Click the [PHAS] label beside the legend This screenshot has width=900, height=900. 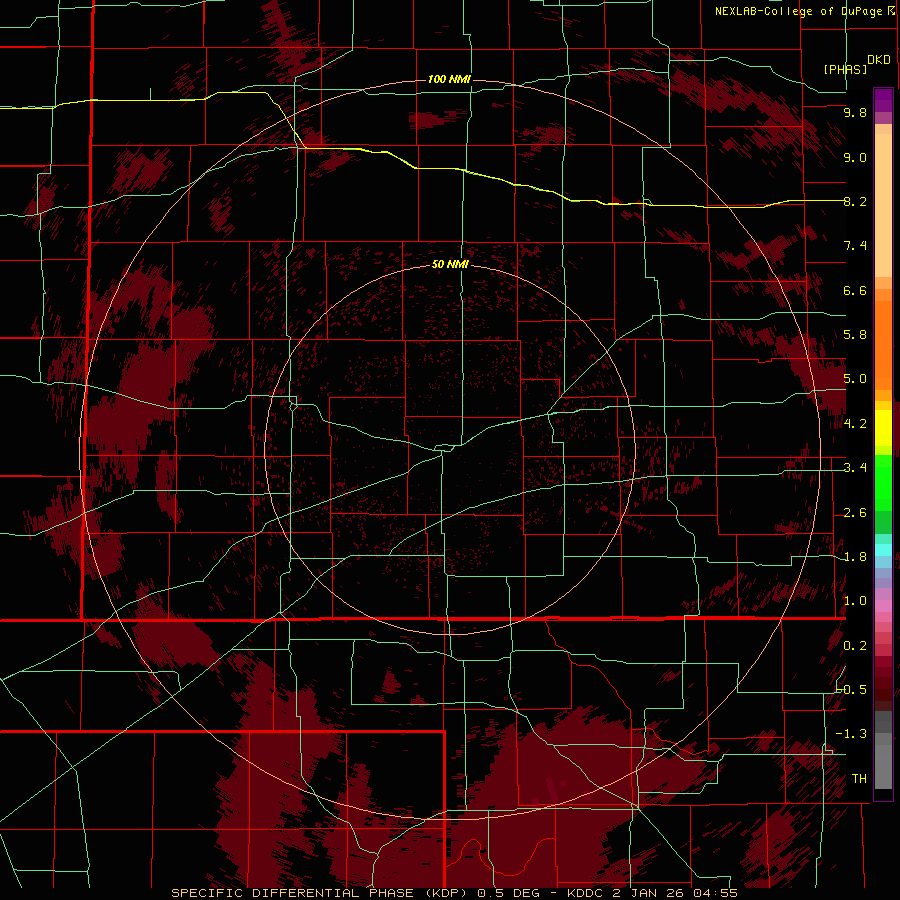(x=845, y=69)
